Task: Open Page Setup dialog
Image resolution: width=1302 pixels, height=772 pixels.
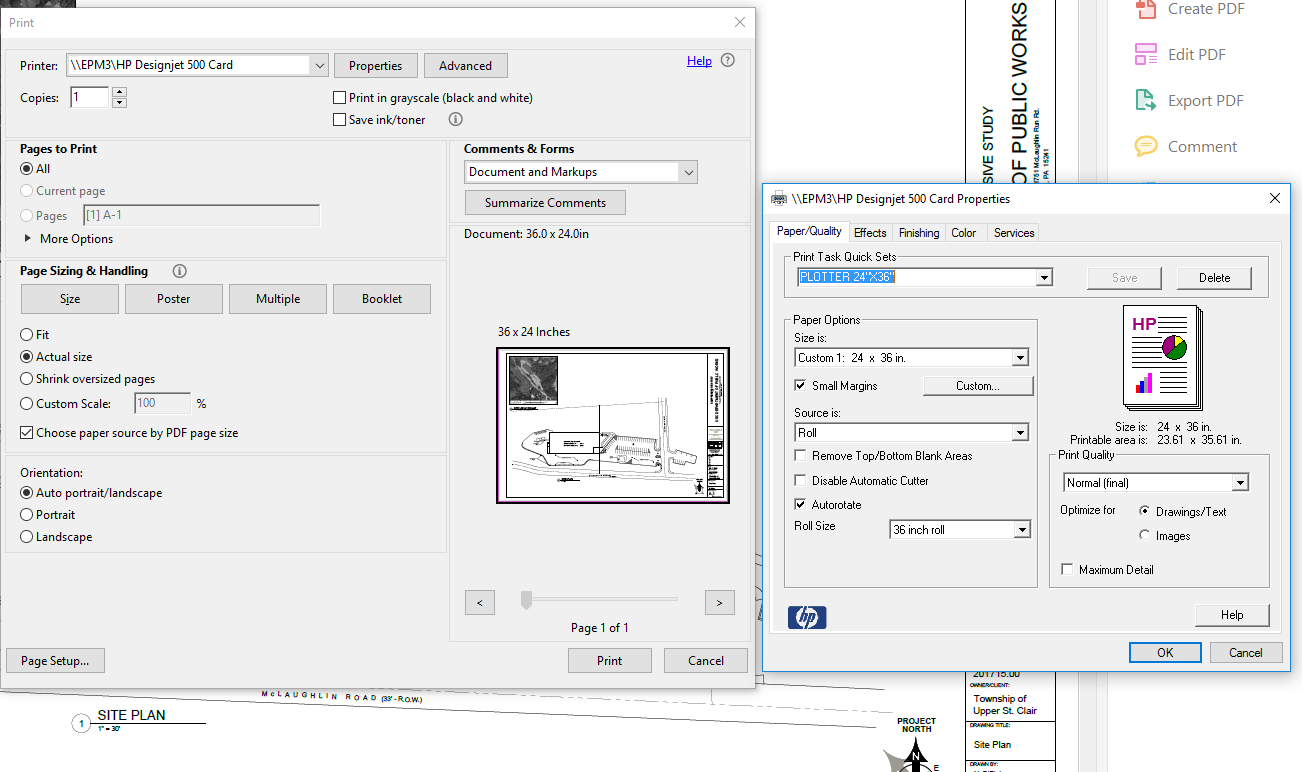Action: coord(55,661)
